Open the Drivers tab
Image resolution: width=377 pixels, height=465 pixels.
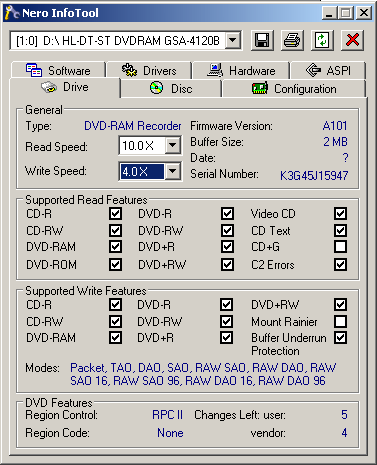point(149,70)
